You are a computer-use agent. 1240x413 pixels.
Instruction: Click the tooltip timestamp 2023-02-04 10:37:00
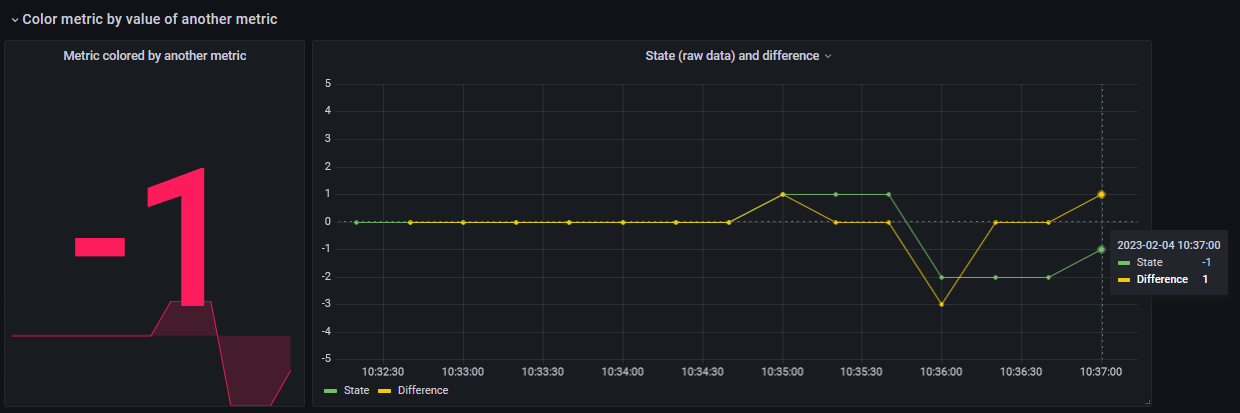1168,244
